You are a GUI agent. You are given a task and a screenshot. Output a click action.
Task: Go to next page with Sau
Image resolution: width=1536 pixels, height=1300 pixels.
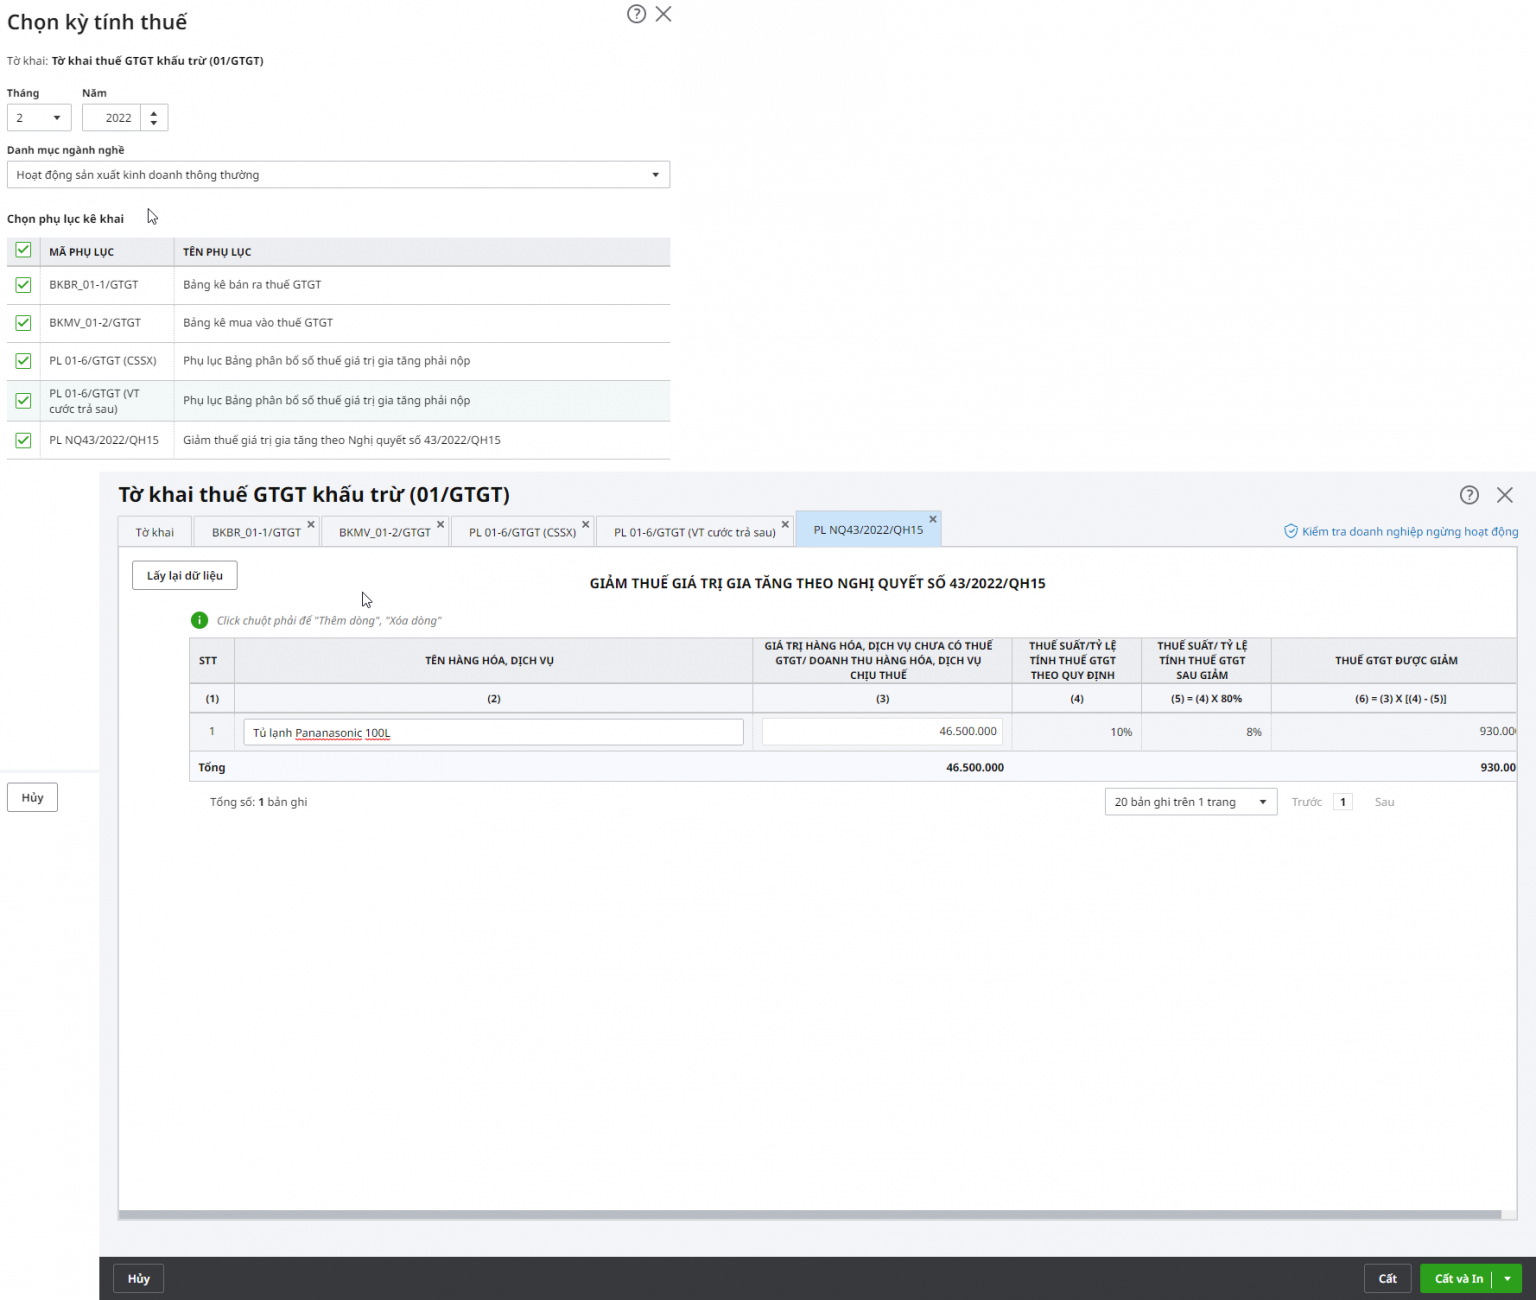click(x=1384, y=802)
